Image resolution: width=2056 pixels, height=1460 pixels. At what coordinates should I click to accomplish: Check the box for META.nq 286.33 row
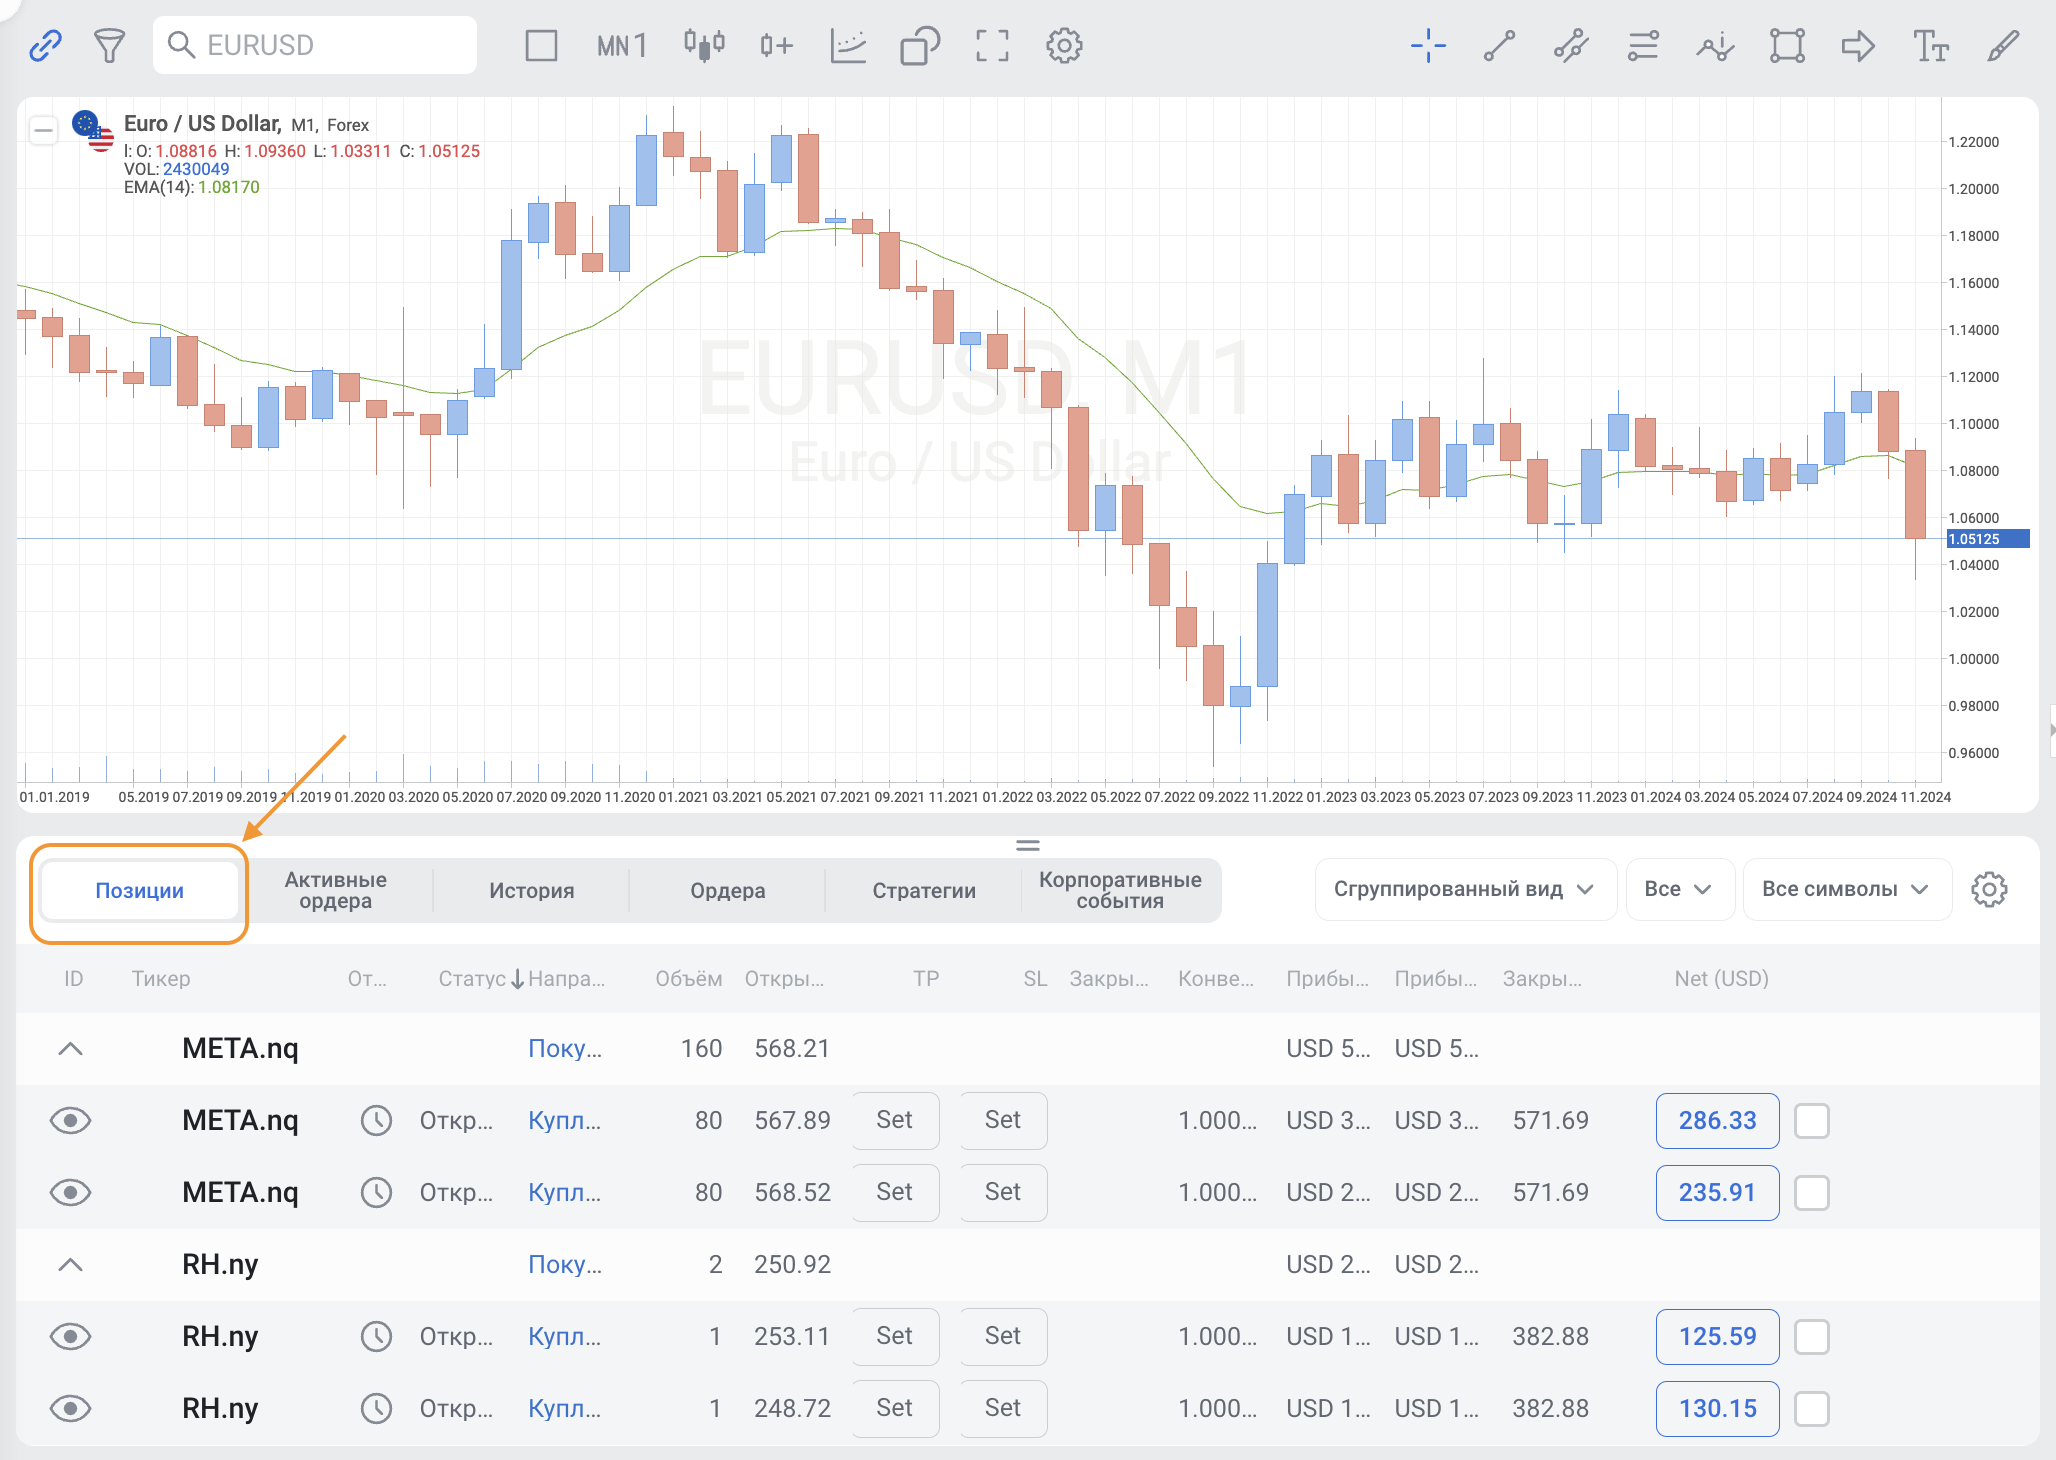(1812, 1121)
